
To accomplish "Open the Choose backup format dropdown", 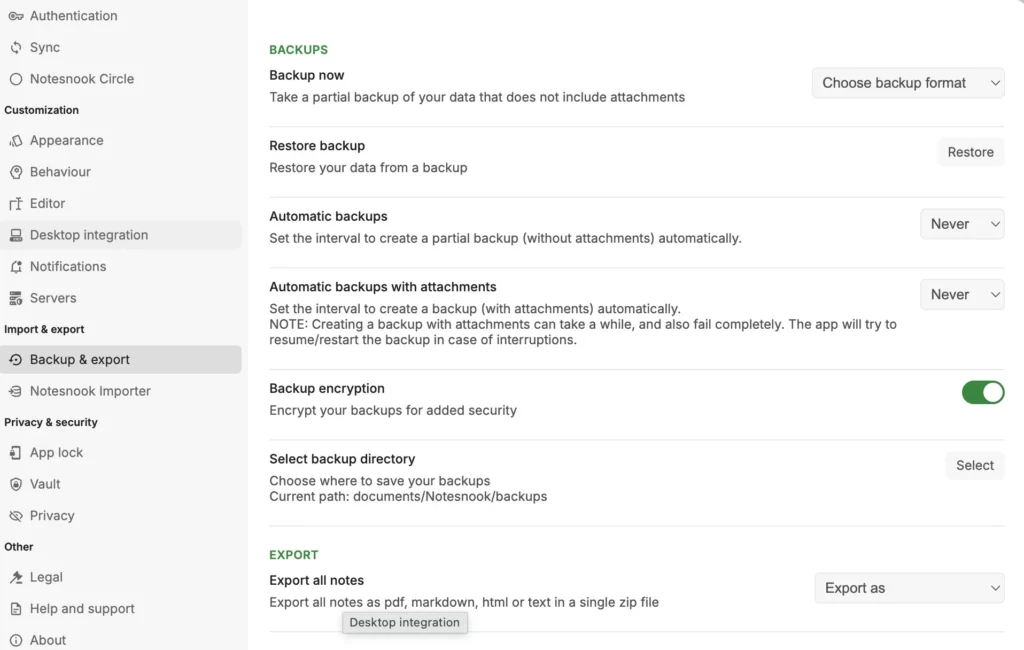I will (908, 83).
